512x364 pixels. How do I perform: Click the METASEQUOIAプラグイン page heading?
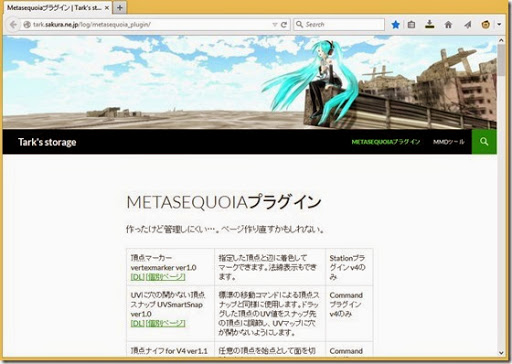224,202
